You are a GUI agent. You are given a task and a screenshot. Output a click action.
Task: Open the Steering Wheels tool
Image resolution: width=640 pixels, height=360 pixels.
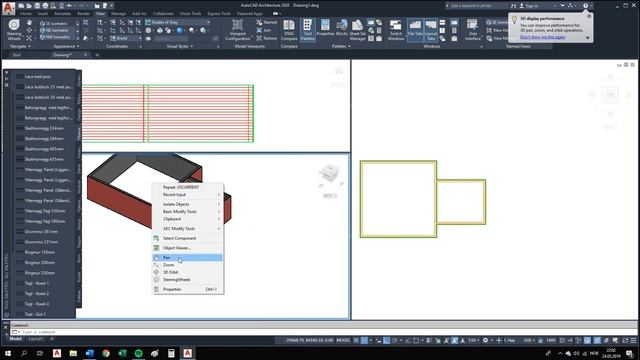click(14, 30)
